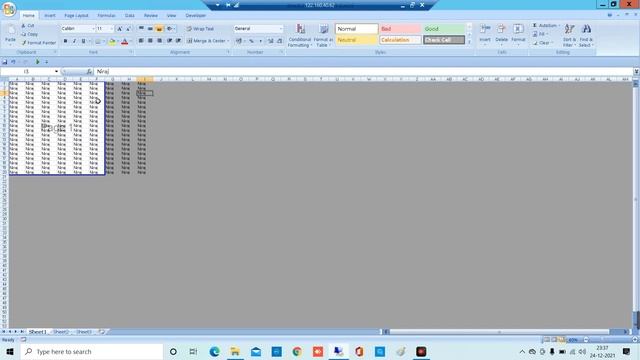Toggle Wrap Text

(200, 29)
